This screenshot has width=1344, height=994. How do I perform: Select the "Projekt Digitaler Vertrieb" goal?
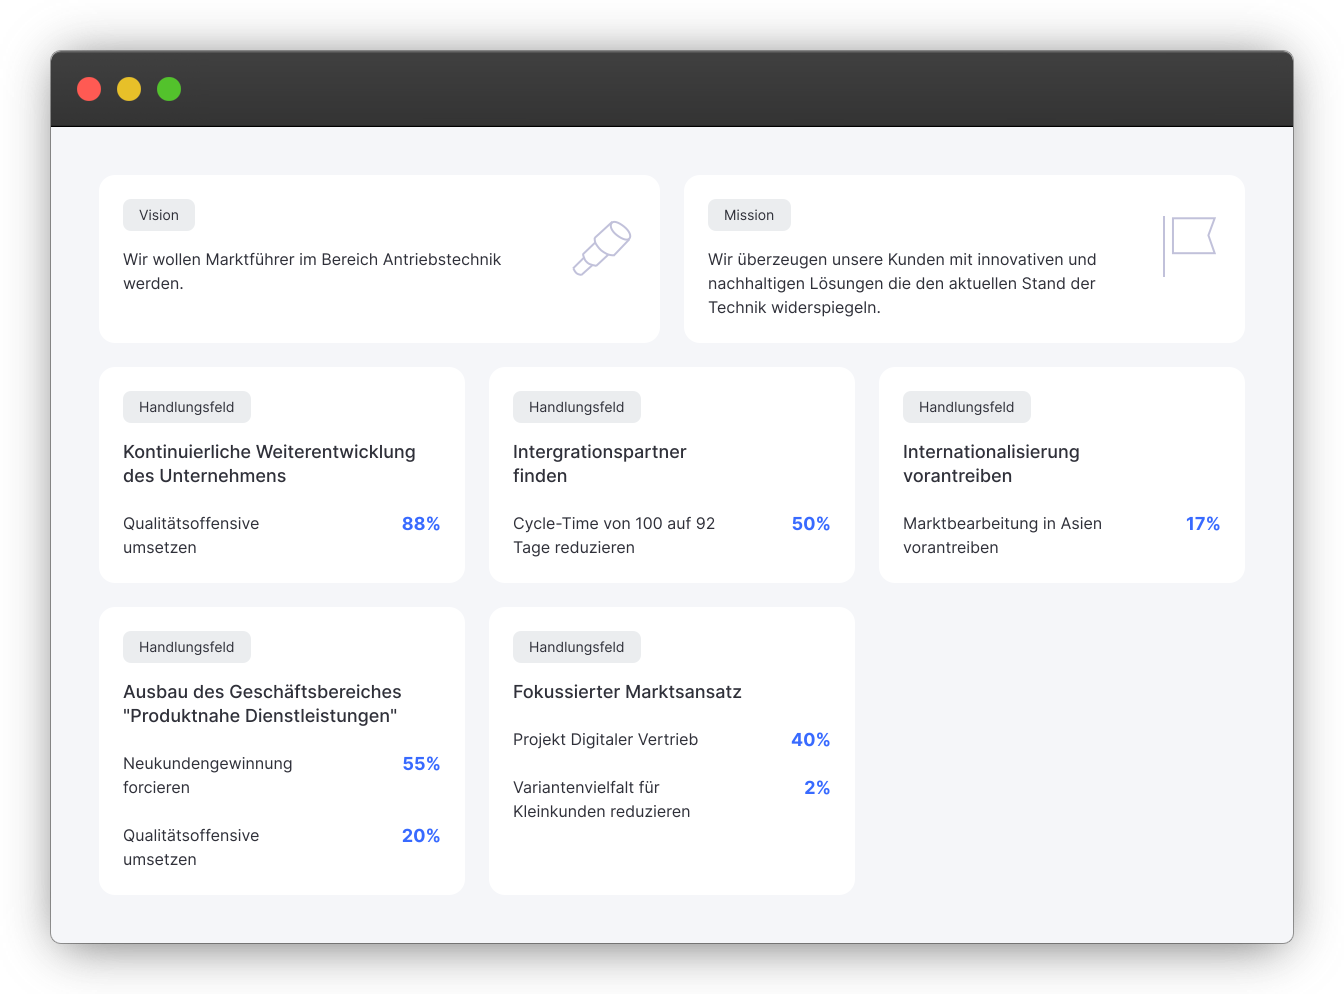point(605,740)
